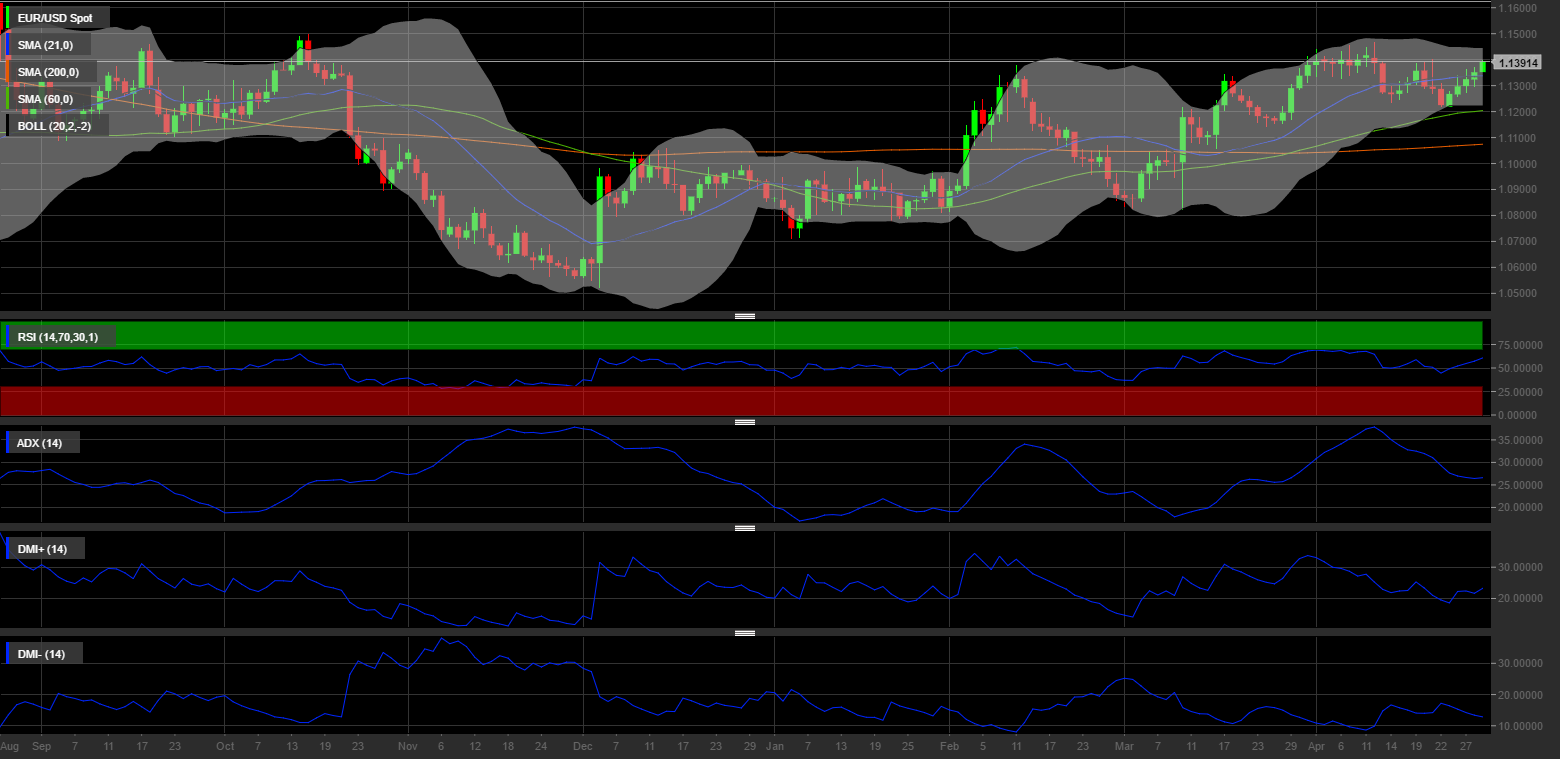The width and height of the screenshot is (1560, 759).
Task: Grab the grip handle above the RSI pane
Action: (x=745, y=316)
